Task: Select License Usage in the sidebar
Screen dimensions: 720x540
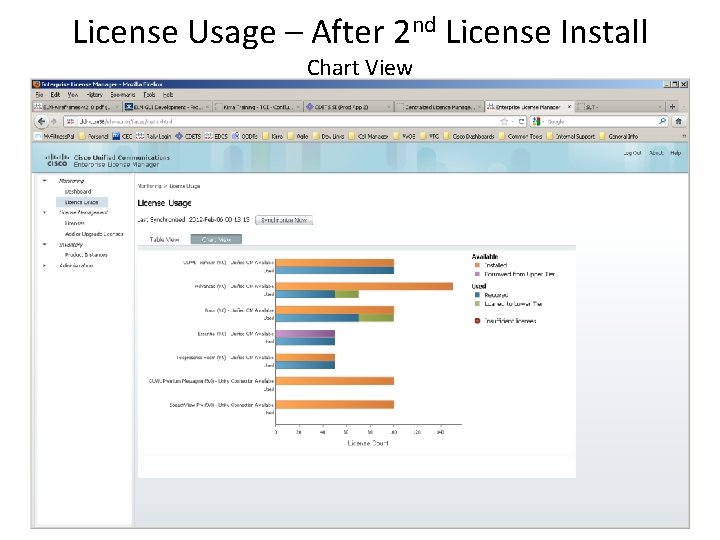Action: click(82, 202)
